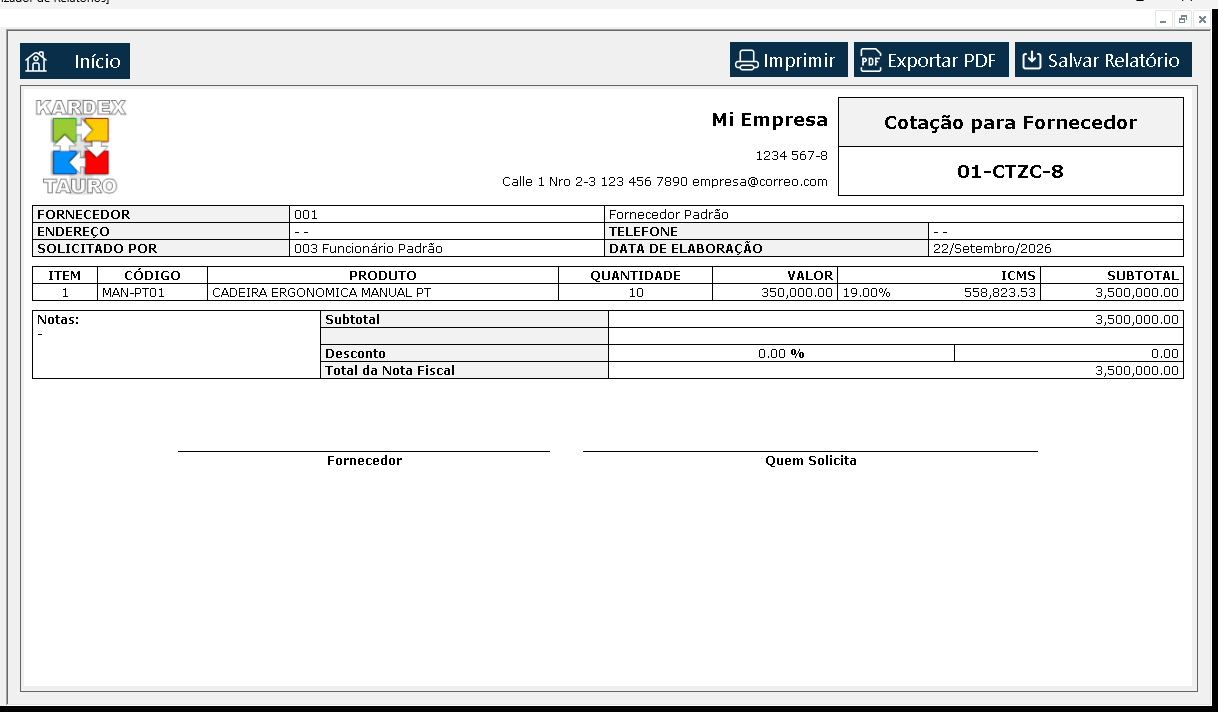Click the unit value 350,000.00
Image resolution: width=1218 pixels, height=712 pixels.
pos(797,293)
